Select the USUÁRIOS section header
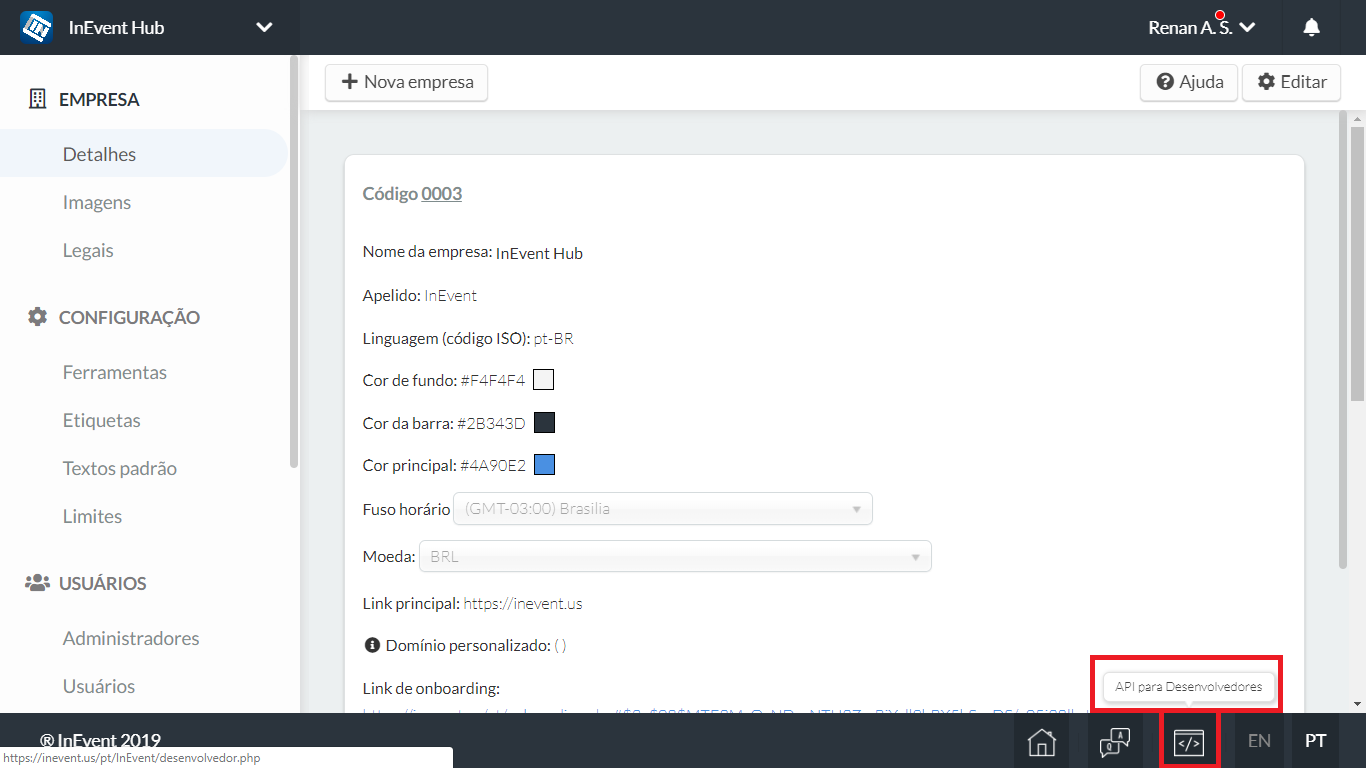Image resolution: width=1366 pixels, height=768 pixels. tap(103, 583)
